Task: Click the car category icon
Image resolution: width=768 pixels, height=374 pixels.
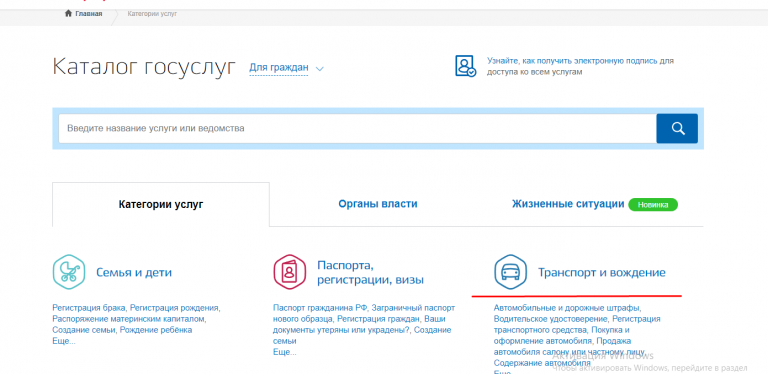Action: (x=510, y=272)
